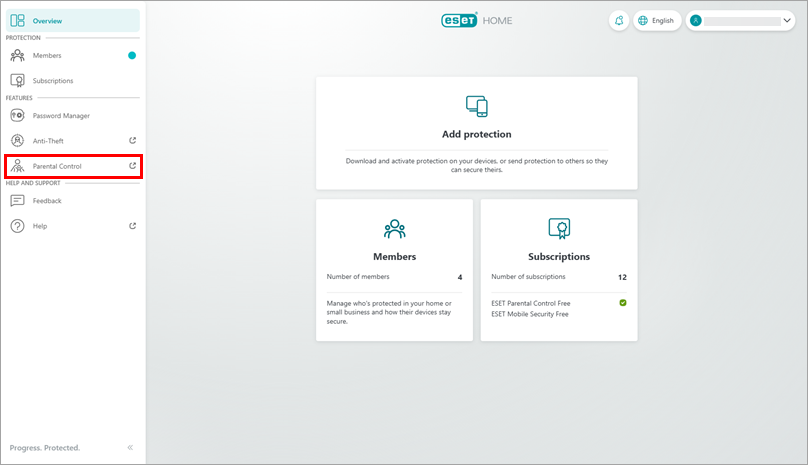Click the Subscriptions card certificate icon

click(x=558, y=228)
